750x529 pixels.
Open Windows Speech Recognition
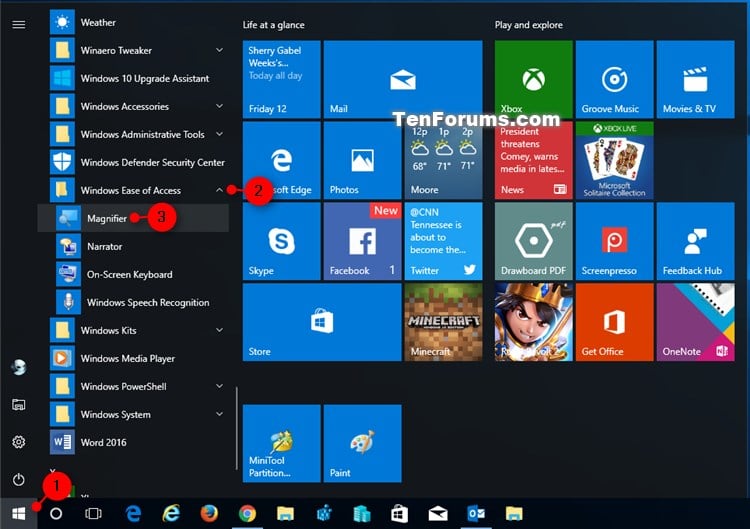[x=133, y=302]
